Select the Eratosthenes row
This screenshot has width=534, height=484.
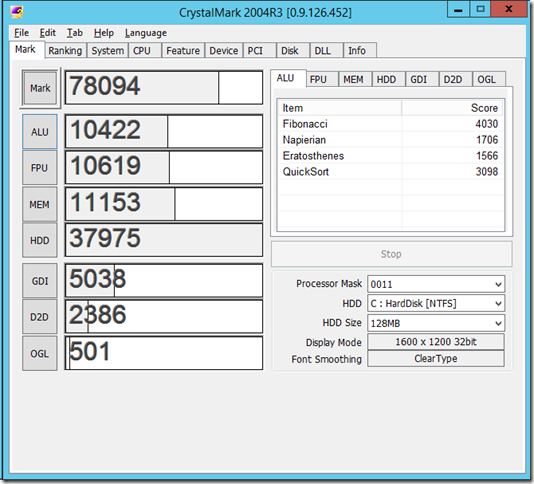tap(390, 156)
